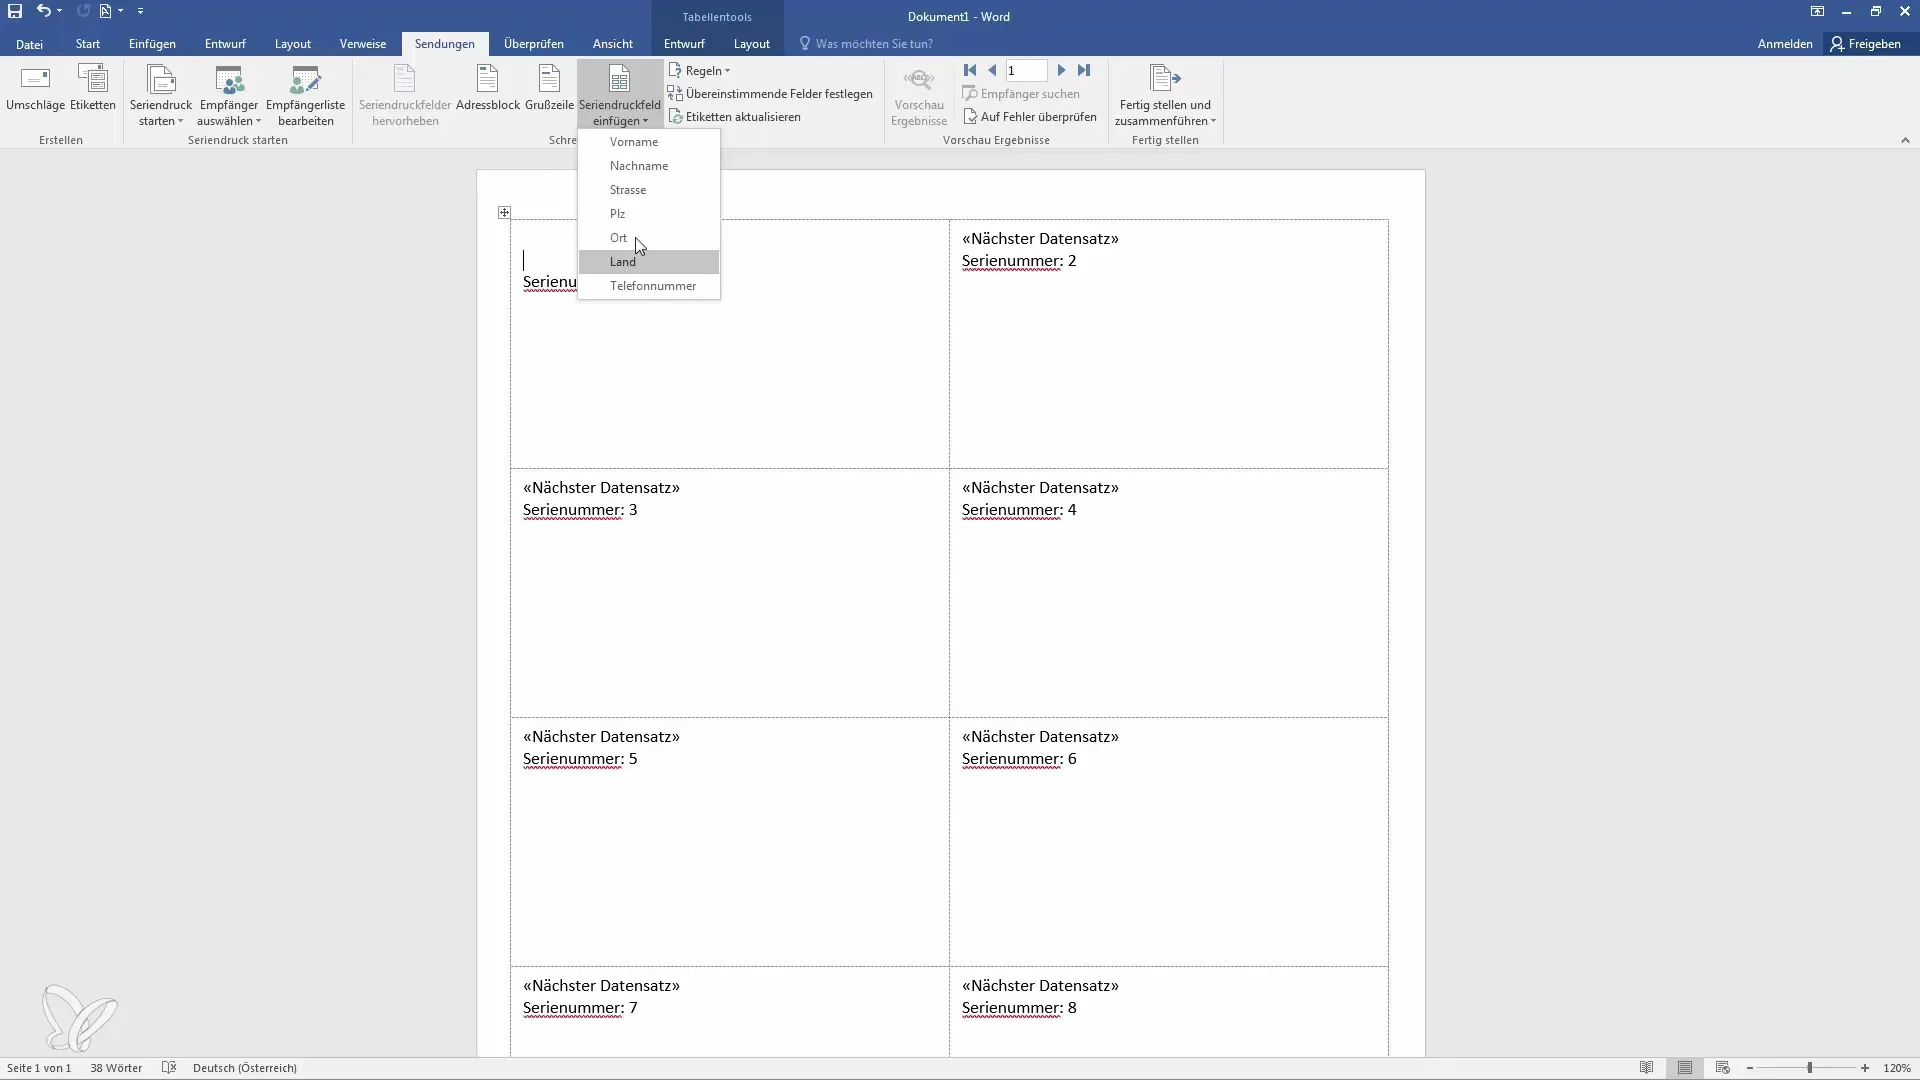Click the Seite 1 von 1 status indicator
The width and height of the screenshot is (1920, 1080).
click(39, 1068)
